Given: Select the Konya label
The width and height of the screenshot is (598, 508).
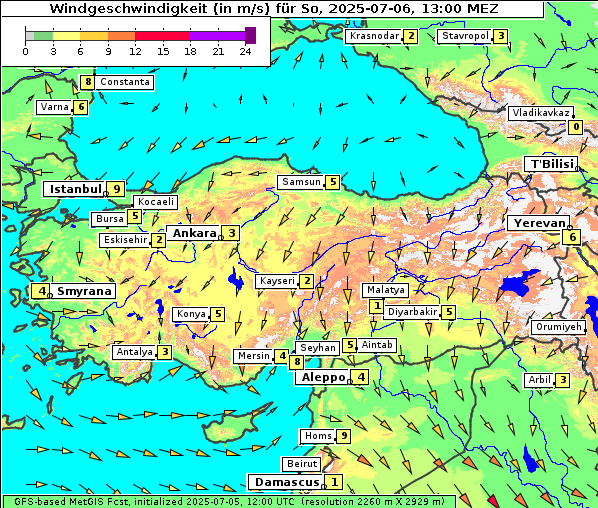Looking at the screenshot, I should coord(191,314).
